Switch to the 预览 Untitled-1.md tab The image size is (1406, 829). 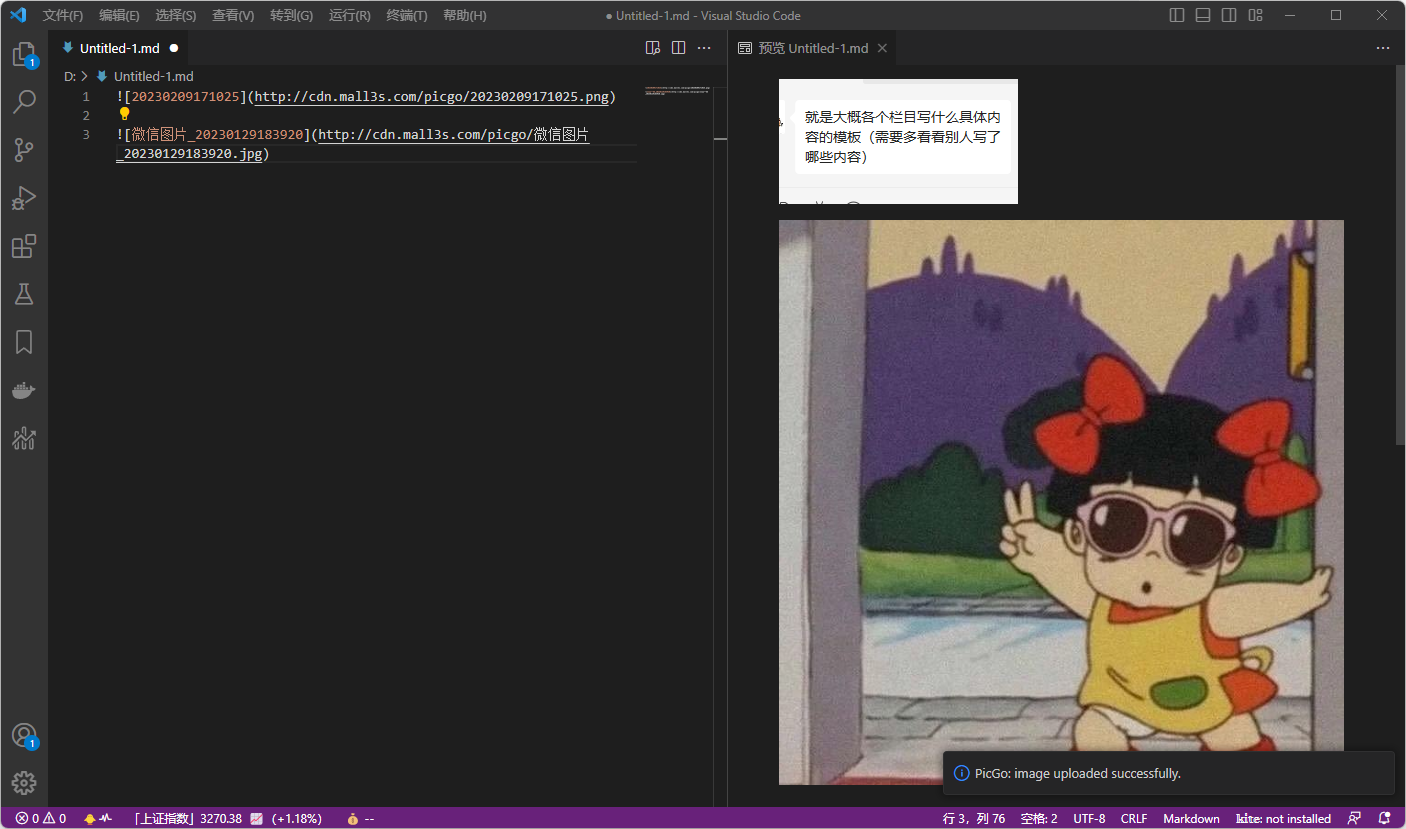point(813,48)
